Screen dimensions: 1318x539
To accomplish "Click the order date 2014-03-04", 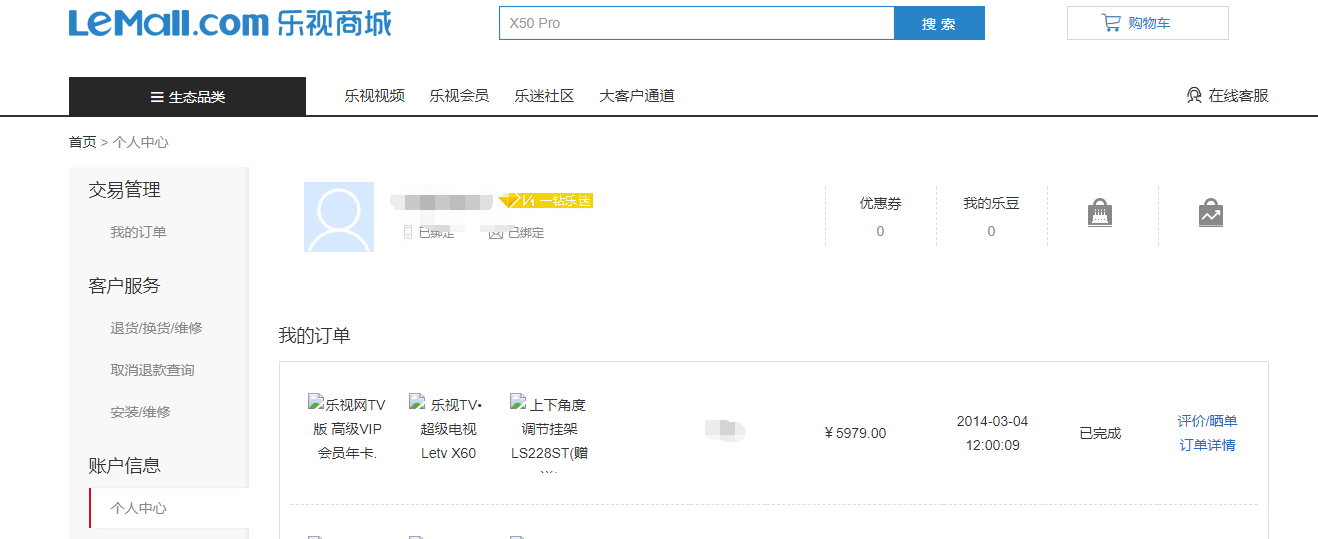I will (x=992, y=421).
